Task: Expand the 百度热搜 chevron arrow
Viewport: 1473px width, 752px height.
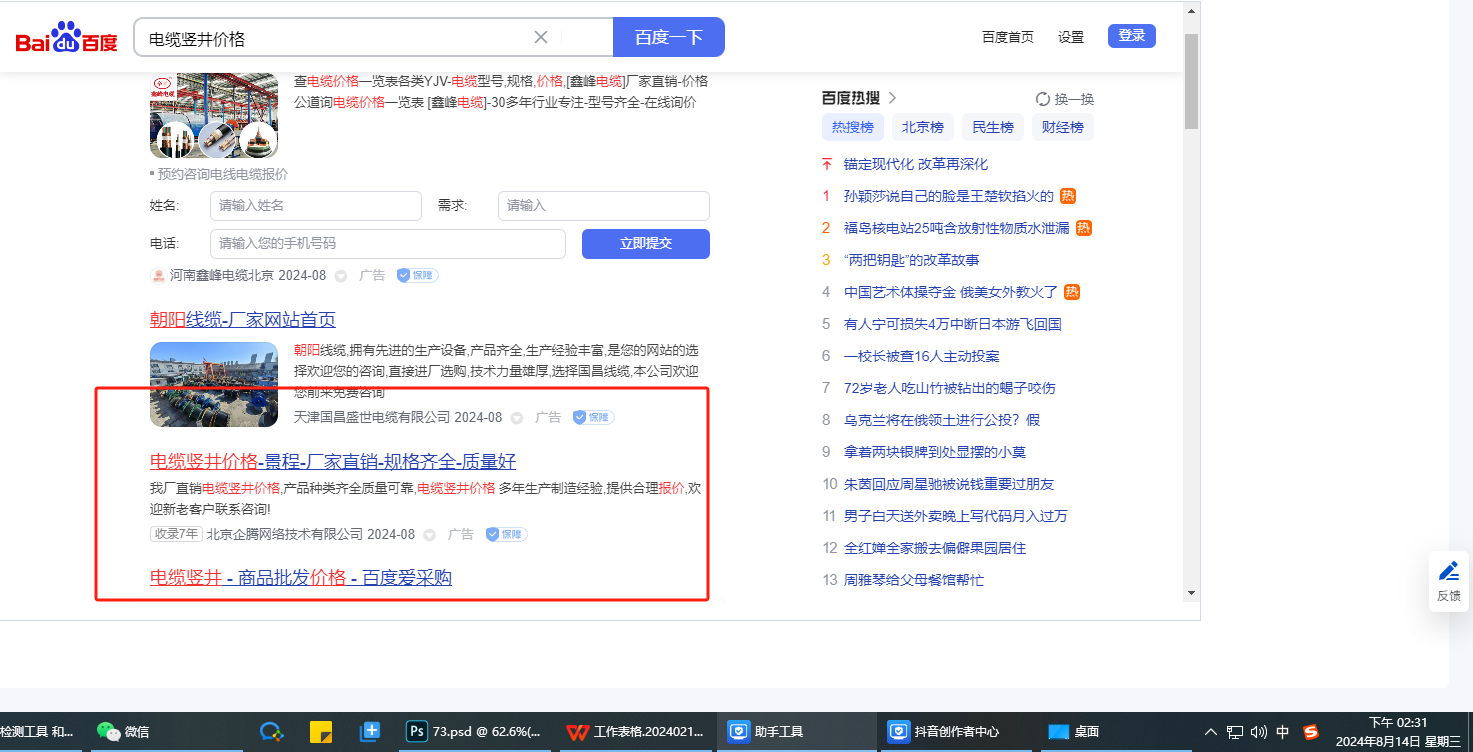Action: click(893, 98)
